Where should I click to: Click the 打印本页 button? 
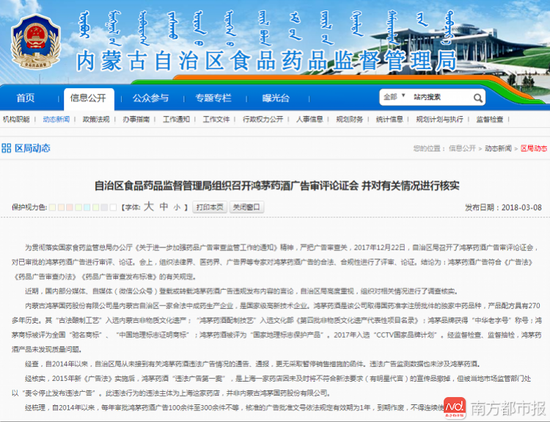(x=210, y=207)
